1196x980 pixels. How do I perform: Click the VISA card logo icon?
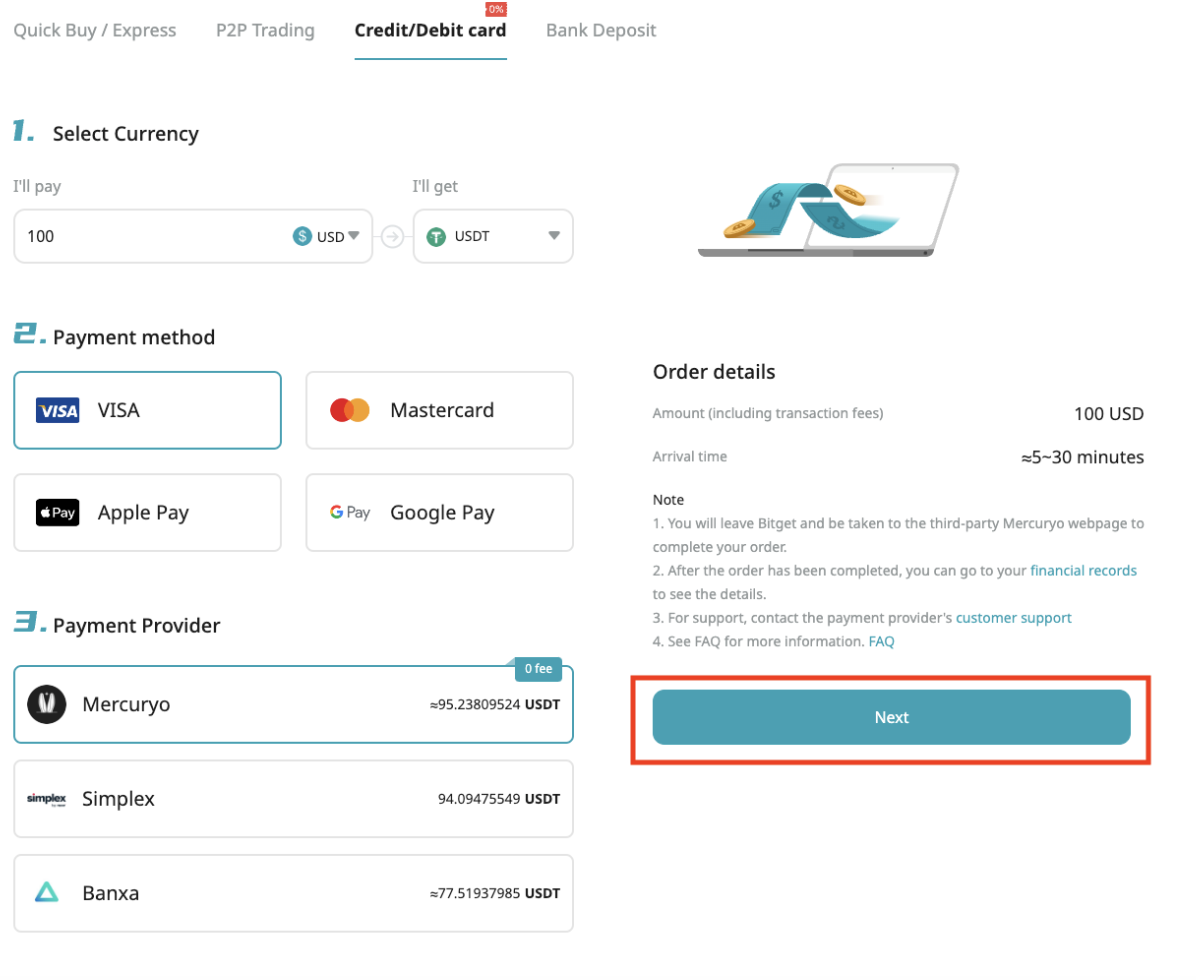57,410
